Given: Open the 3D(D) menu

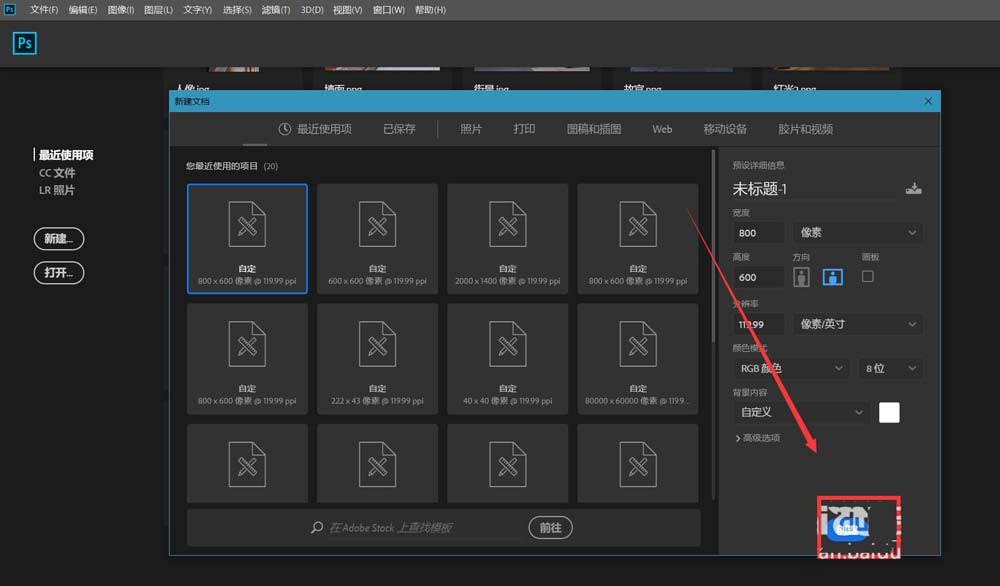Looking at the screenshot, I should click(312, 10).
